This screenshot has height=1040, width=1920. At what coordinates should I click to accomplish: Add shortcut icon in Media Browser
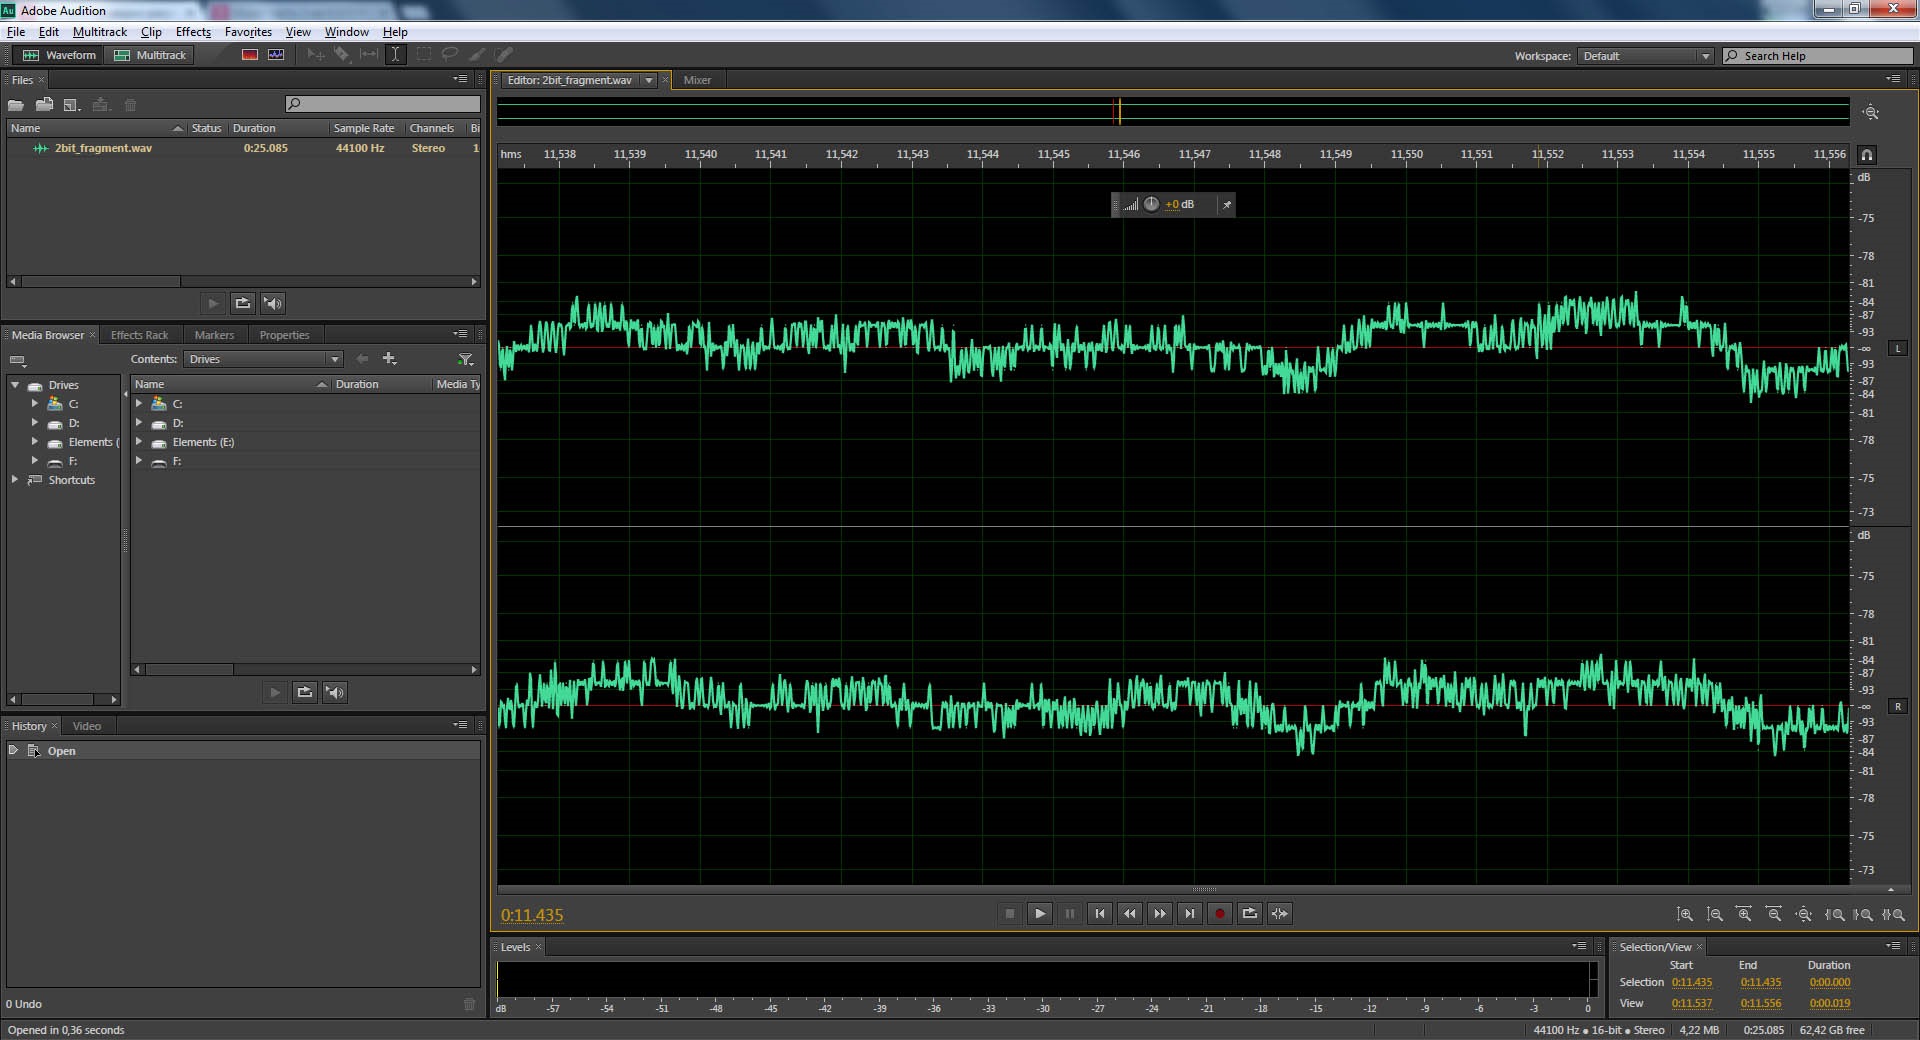pyautogui.click(x=390, y=359)
